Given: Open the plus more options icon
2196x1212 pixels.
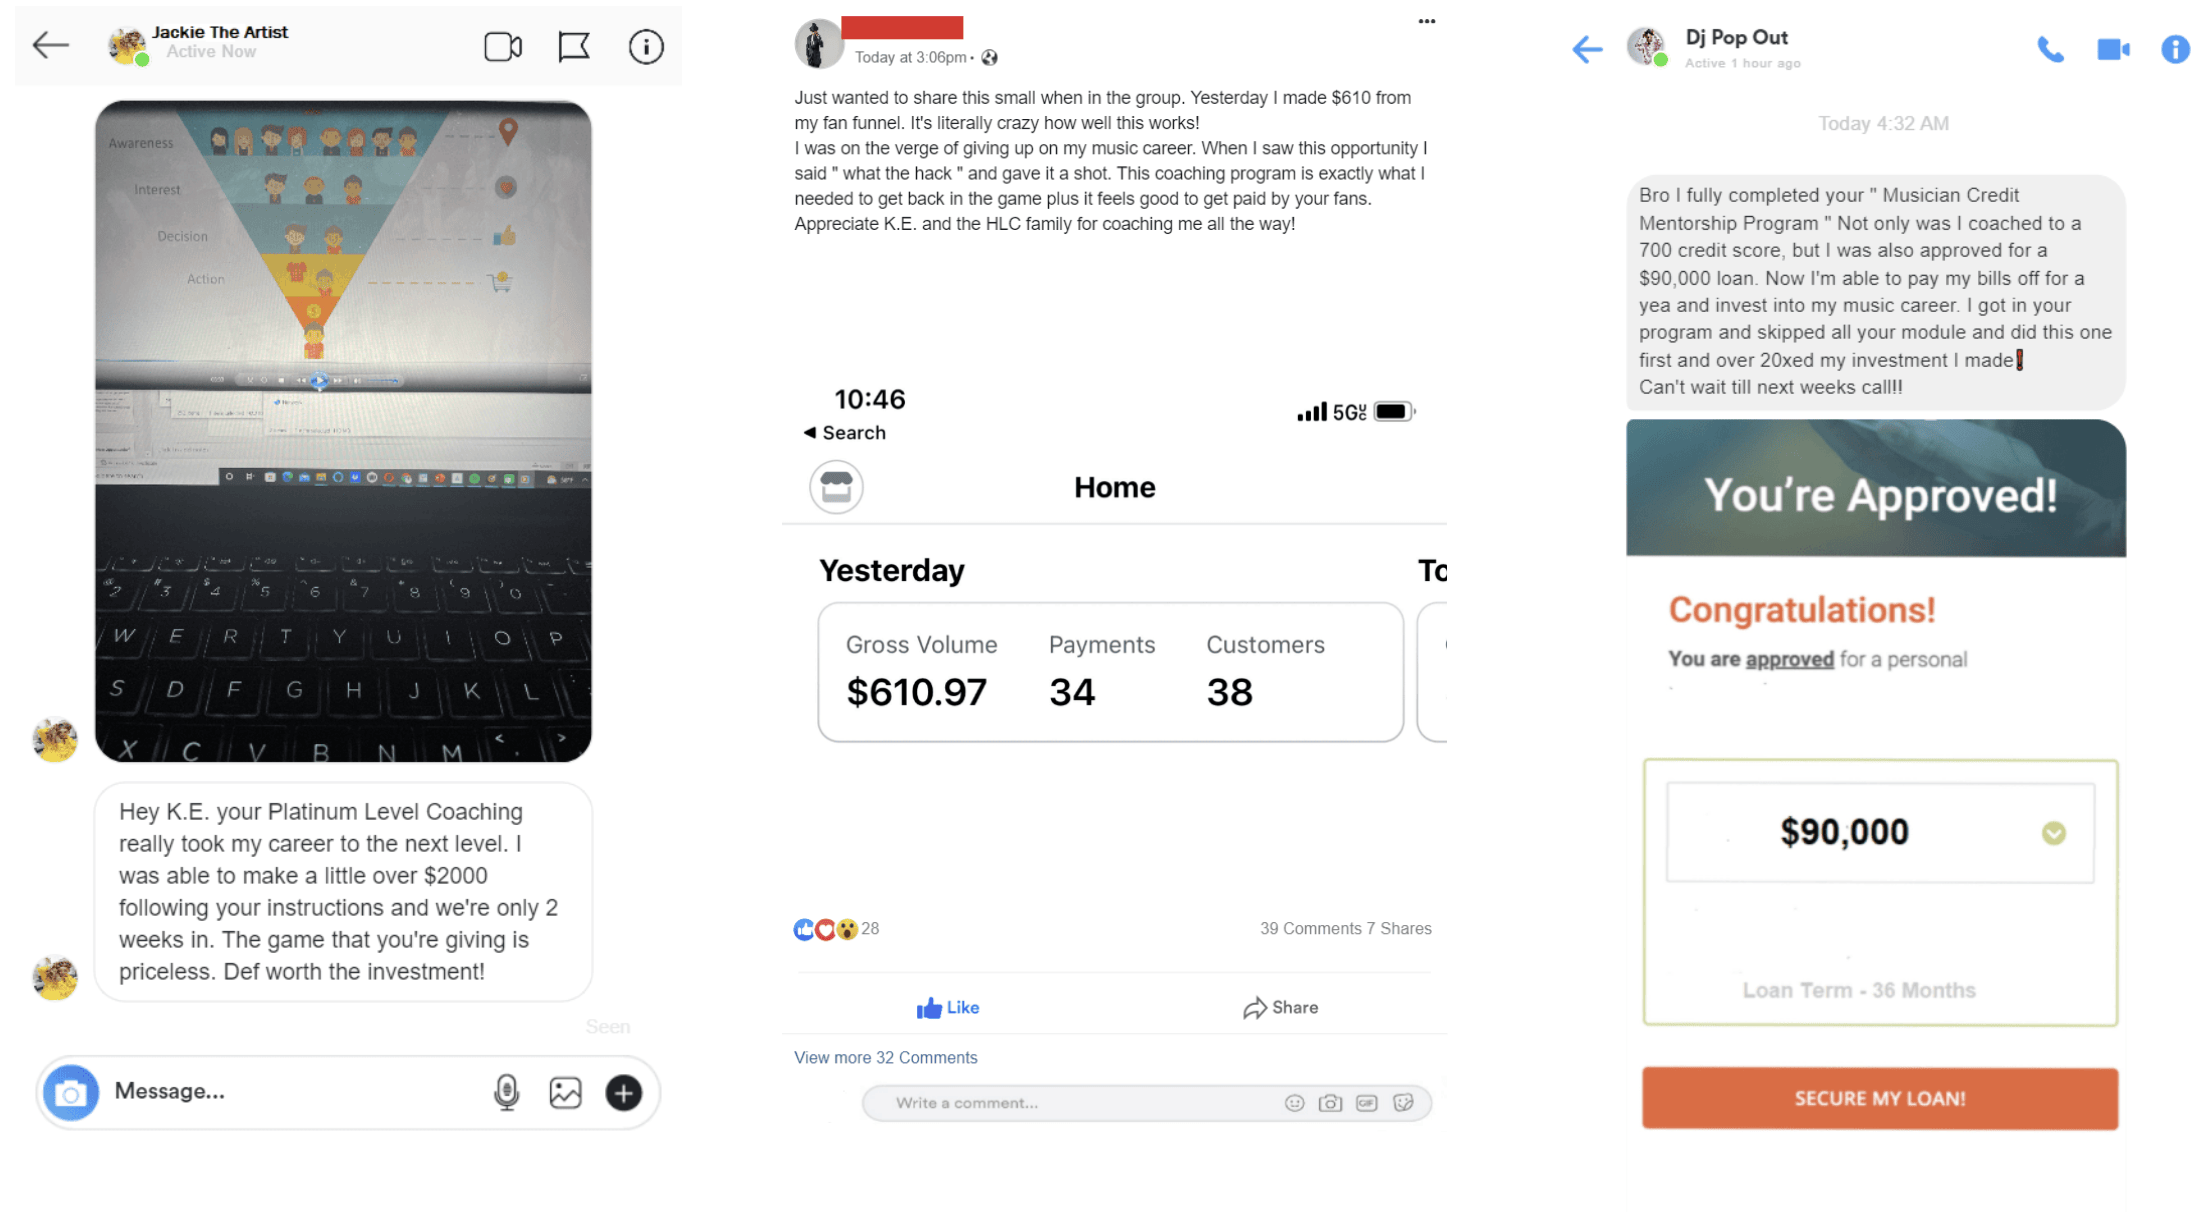Looking at the screenshot, I should pyautogui.click(x=624, y=1092).
